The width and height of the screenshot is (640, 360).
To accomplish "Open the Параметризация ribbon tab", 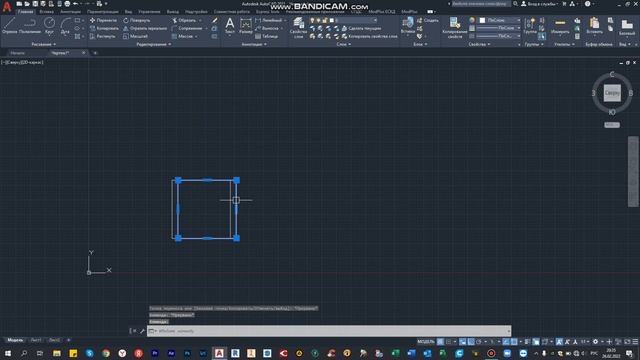I will (x=103, y=12).
